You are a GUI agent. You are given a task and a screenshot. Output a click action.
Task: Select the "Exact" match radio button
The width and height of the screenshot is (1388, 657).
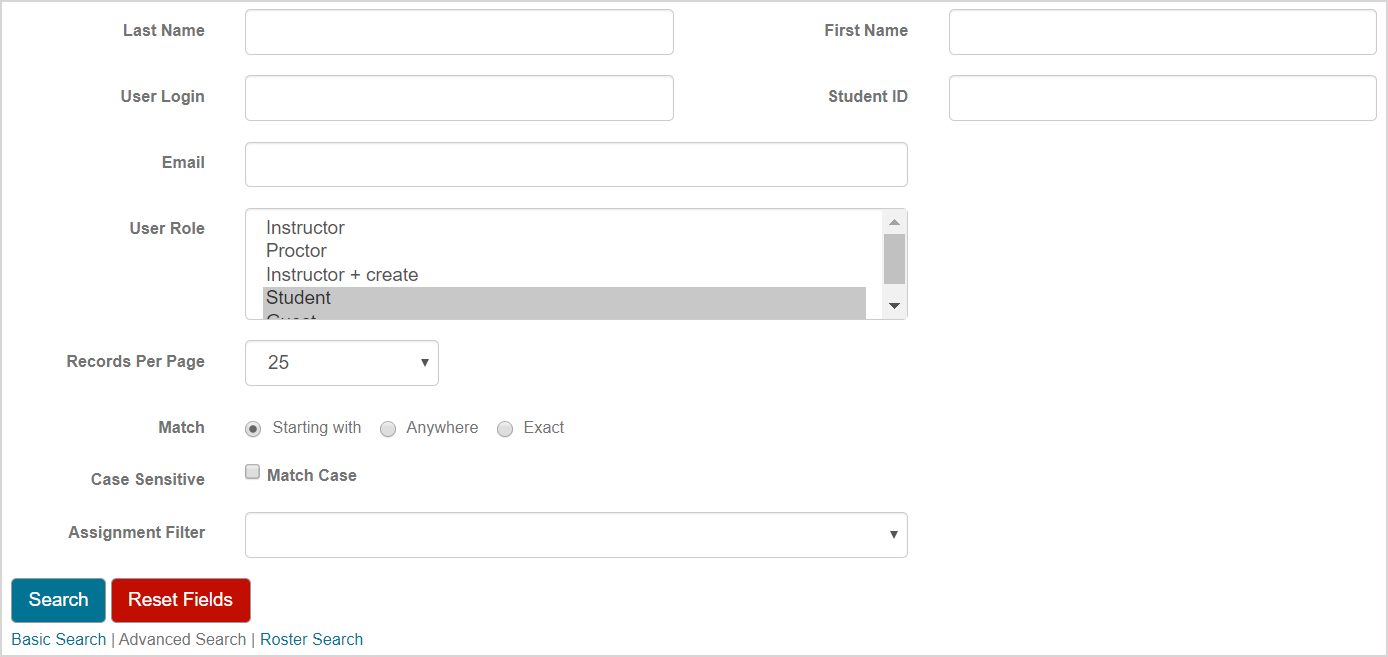505,428
